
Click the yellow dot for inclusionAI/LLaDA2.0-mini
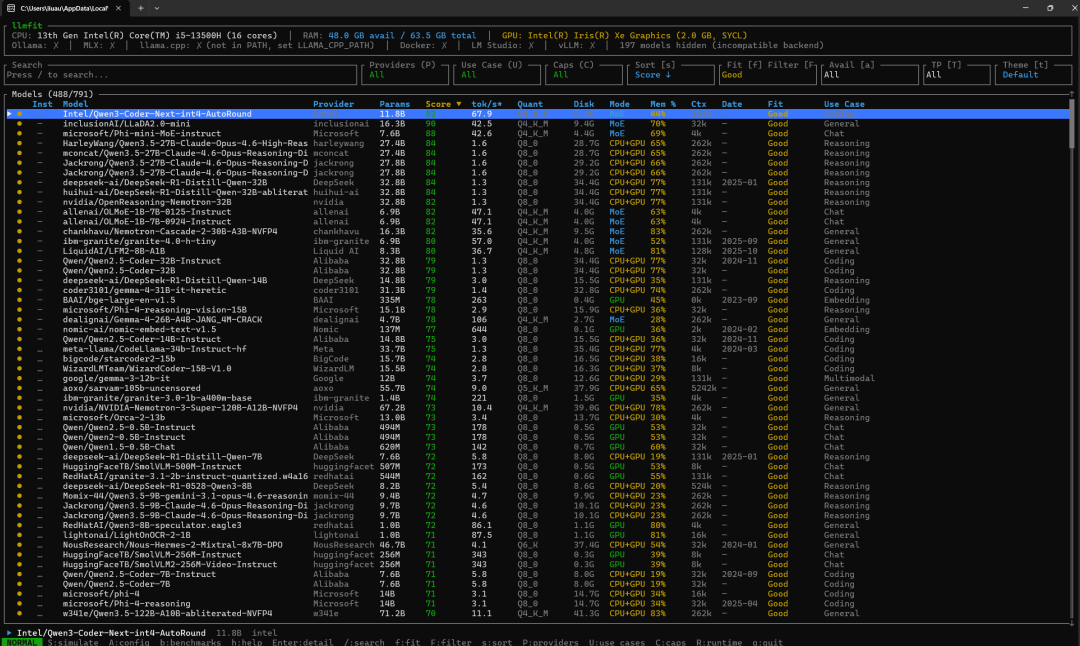pos(19,124)
